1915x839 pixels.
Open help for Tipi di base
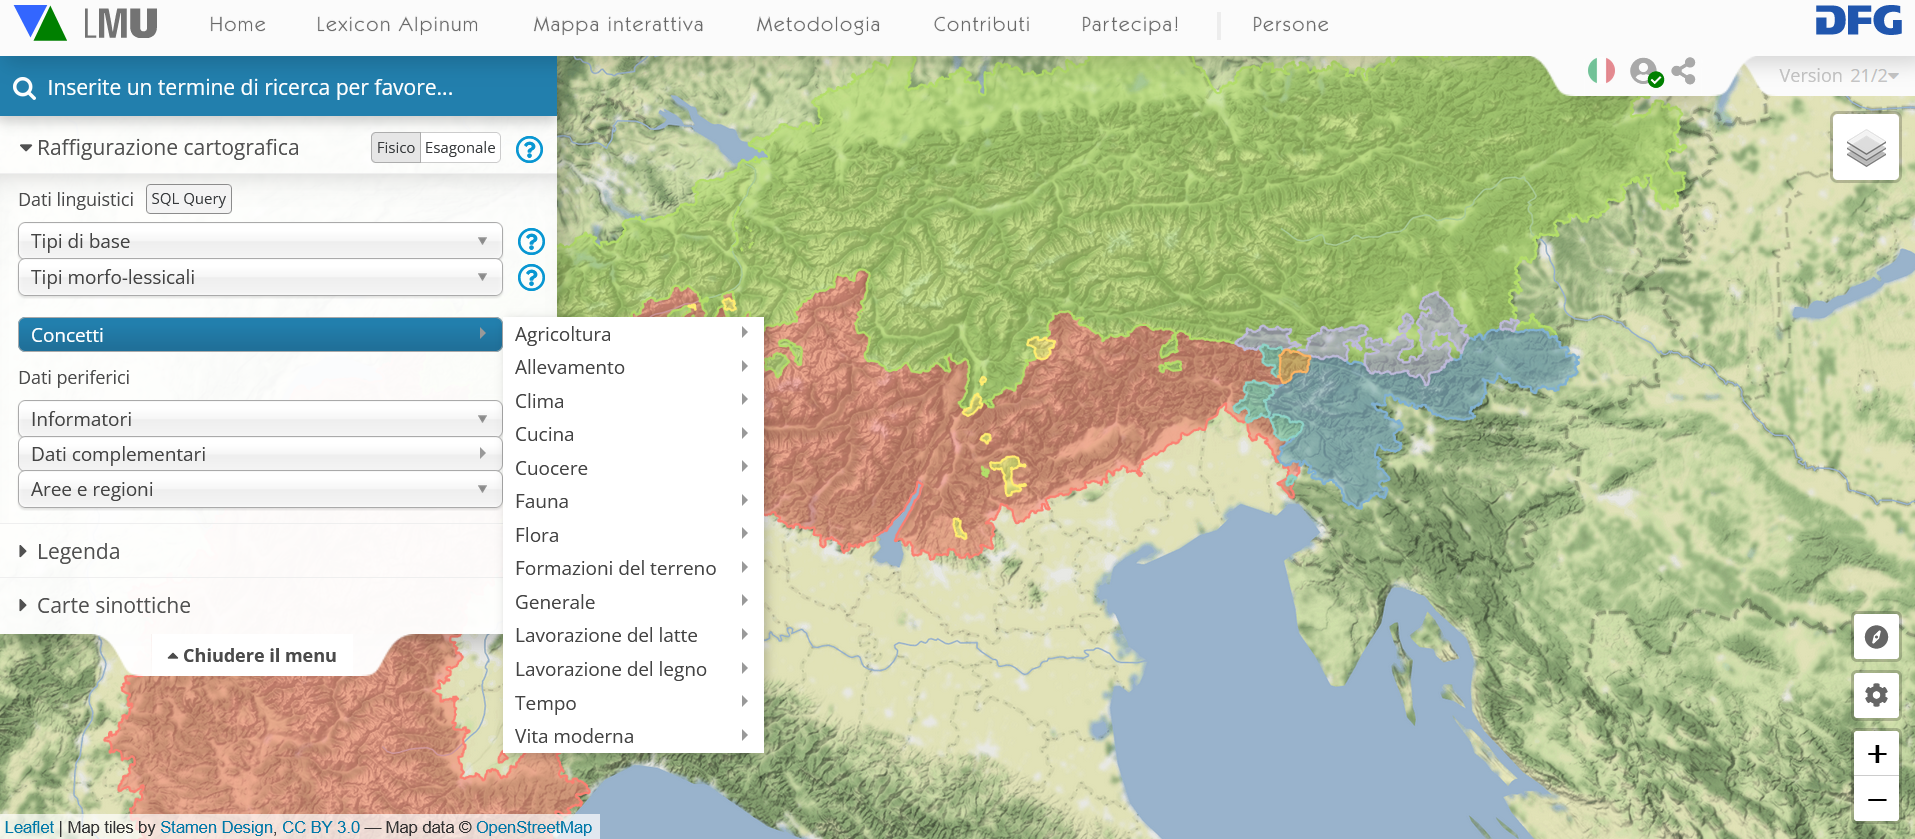pyautogui.click(x=531, y=241)
